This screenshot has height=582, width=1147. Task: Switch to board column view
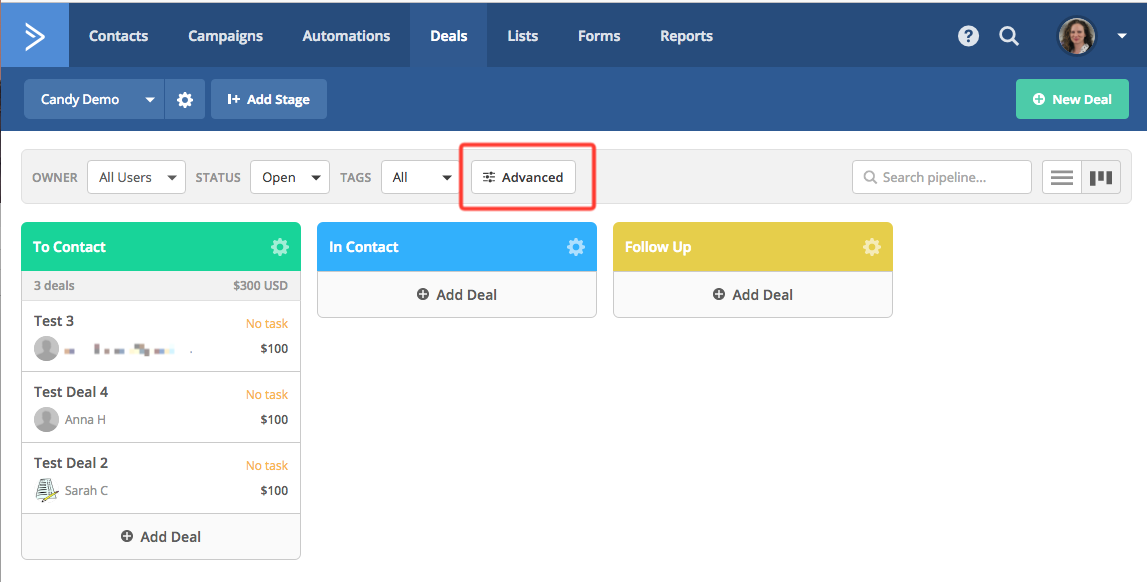tap(1101, 178)
